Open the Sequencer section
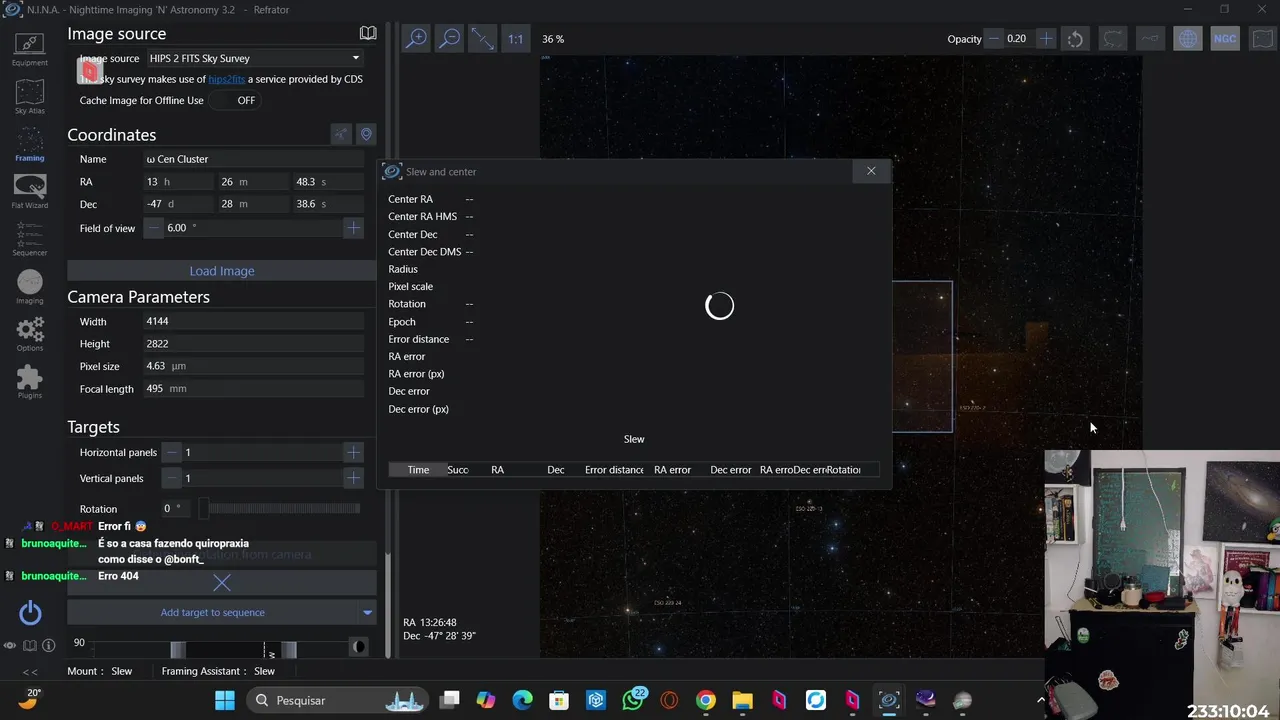The height and width of the screenshot is (720, 1280). coord(30,239)
